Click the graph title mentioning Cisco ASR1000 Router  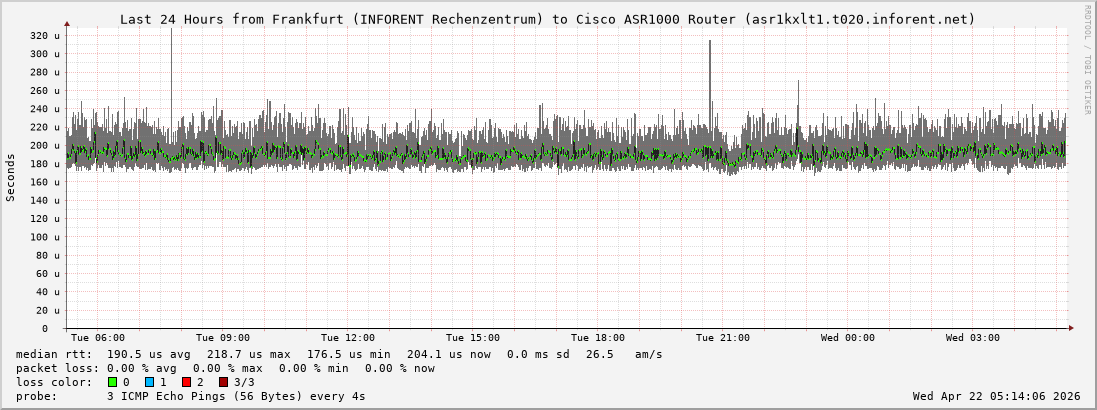[547, 19]
